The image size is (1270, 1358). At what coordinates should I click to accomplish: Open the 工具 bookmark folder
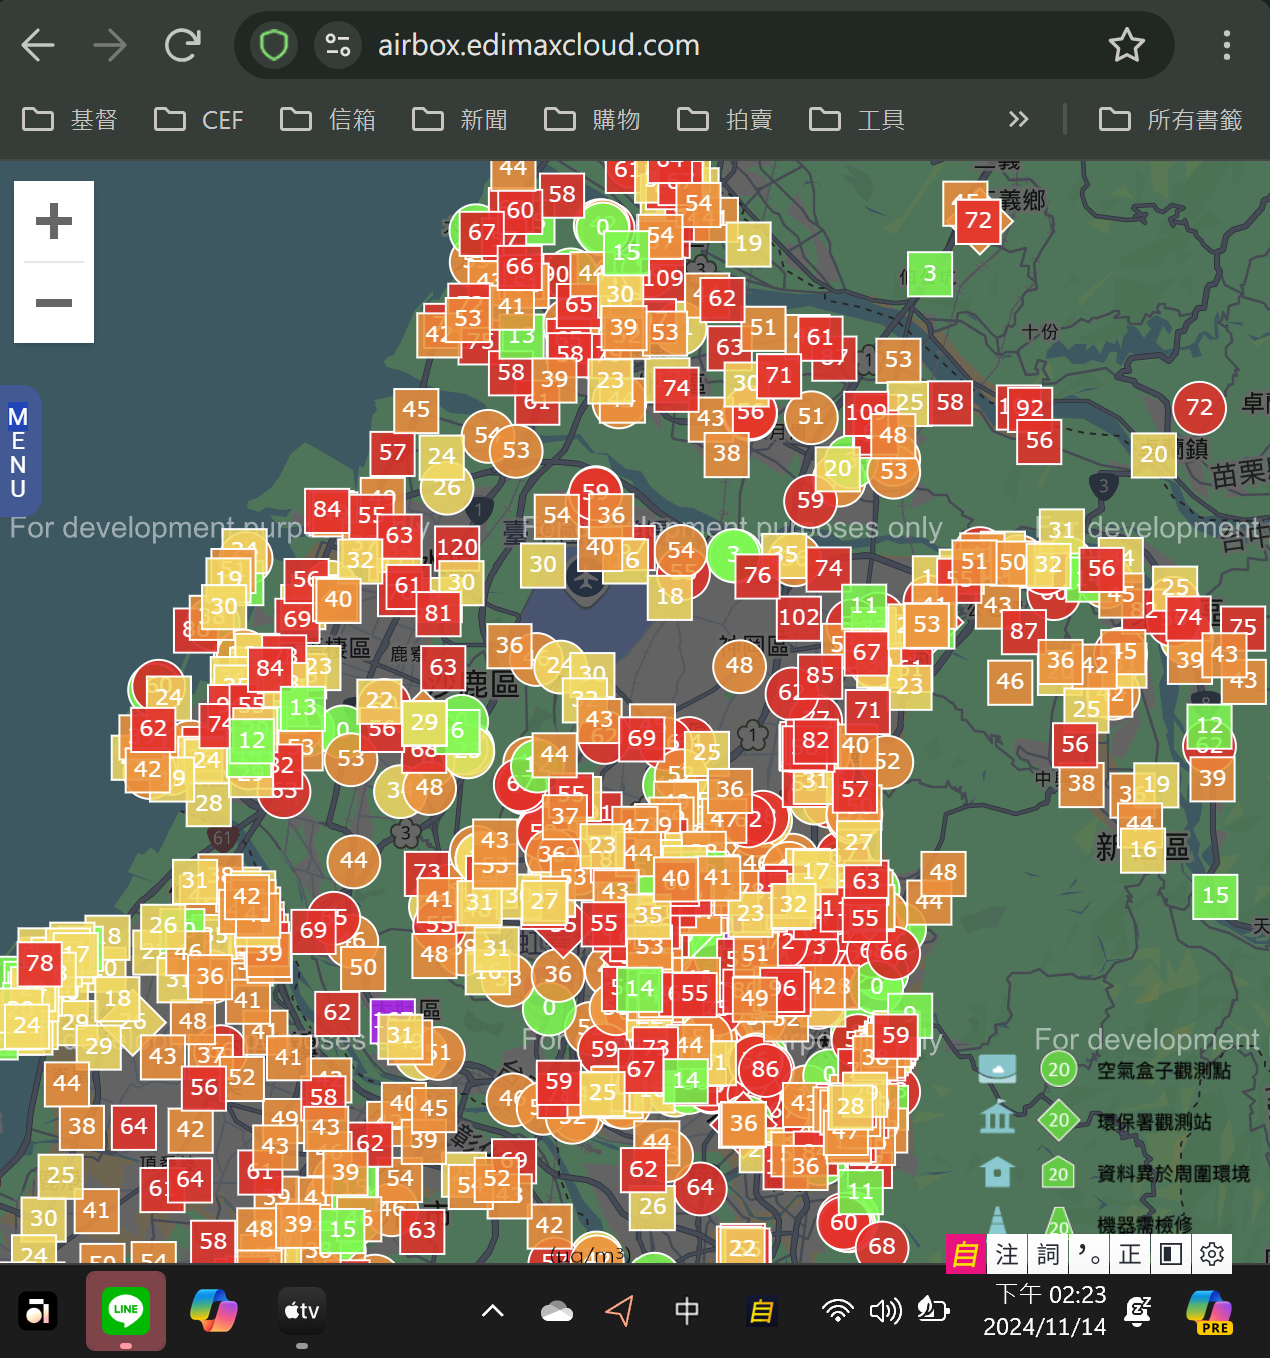856,120
